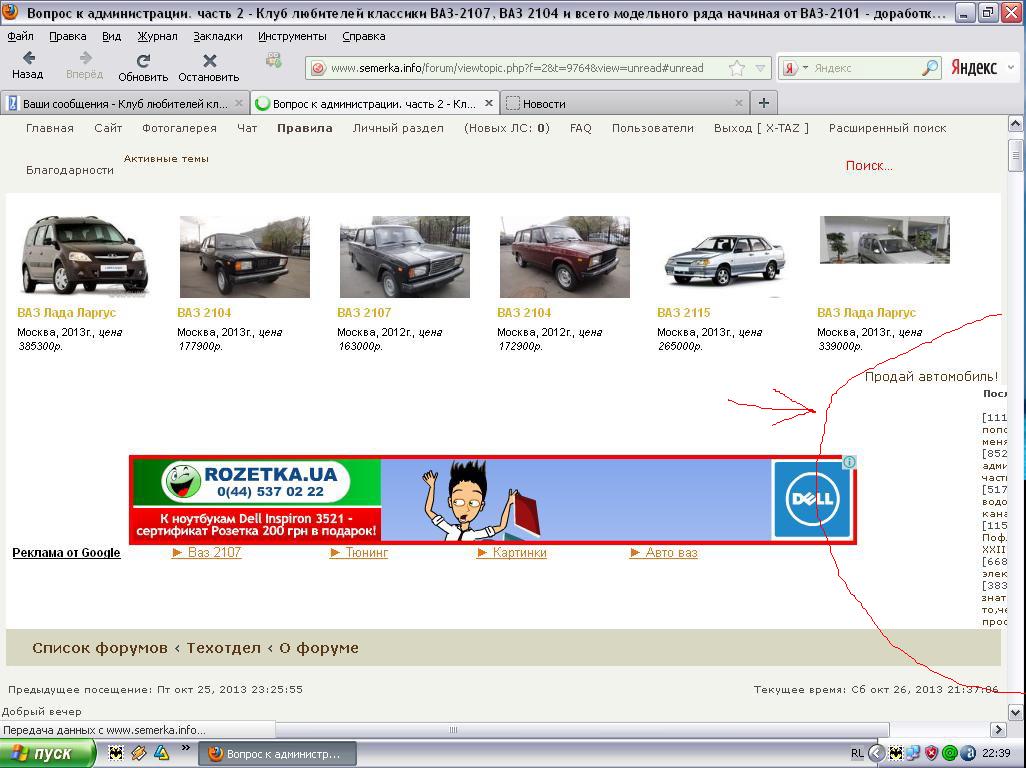The height and width of the screenshot is (768, 1026).
Task: Open the Журнал menu
Action: point(157,37)
